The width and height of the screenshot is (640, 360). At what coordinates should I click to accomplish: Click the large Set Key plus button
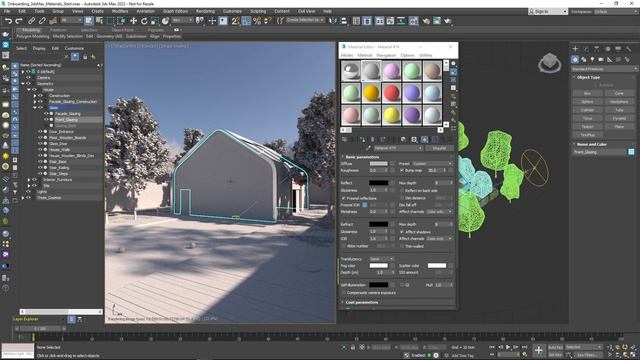click(x=538, y=350)
